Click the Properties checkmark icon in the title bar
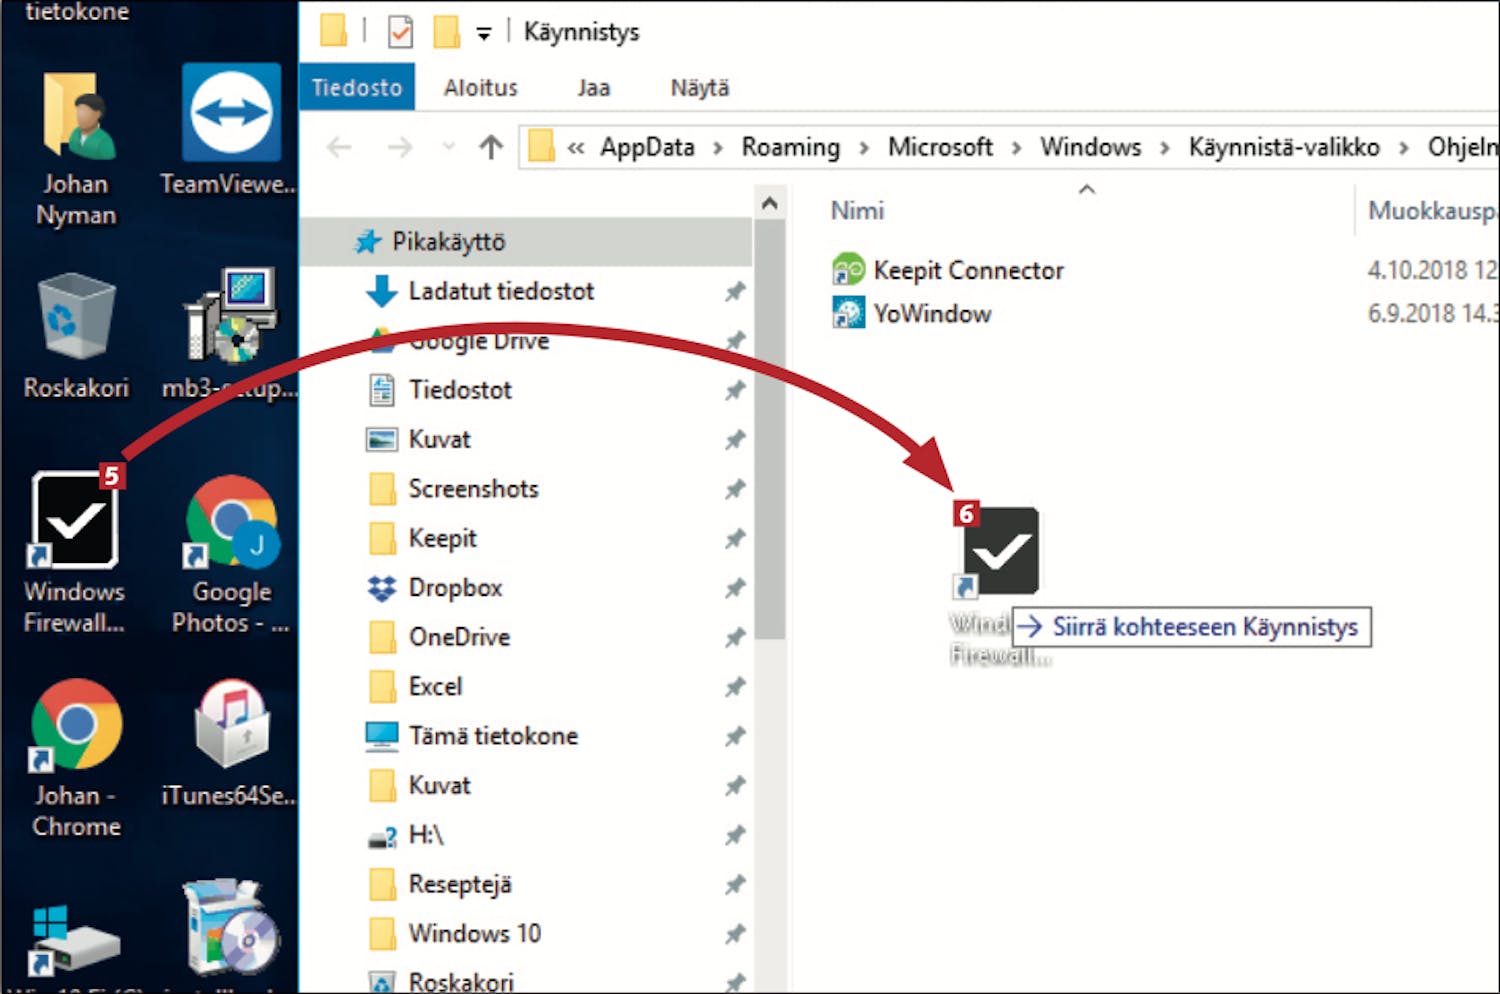The image size is (1500, 994). [400, 32]
